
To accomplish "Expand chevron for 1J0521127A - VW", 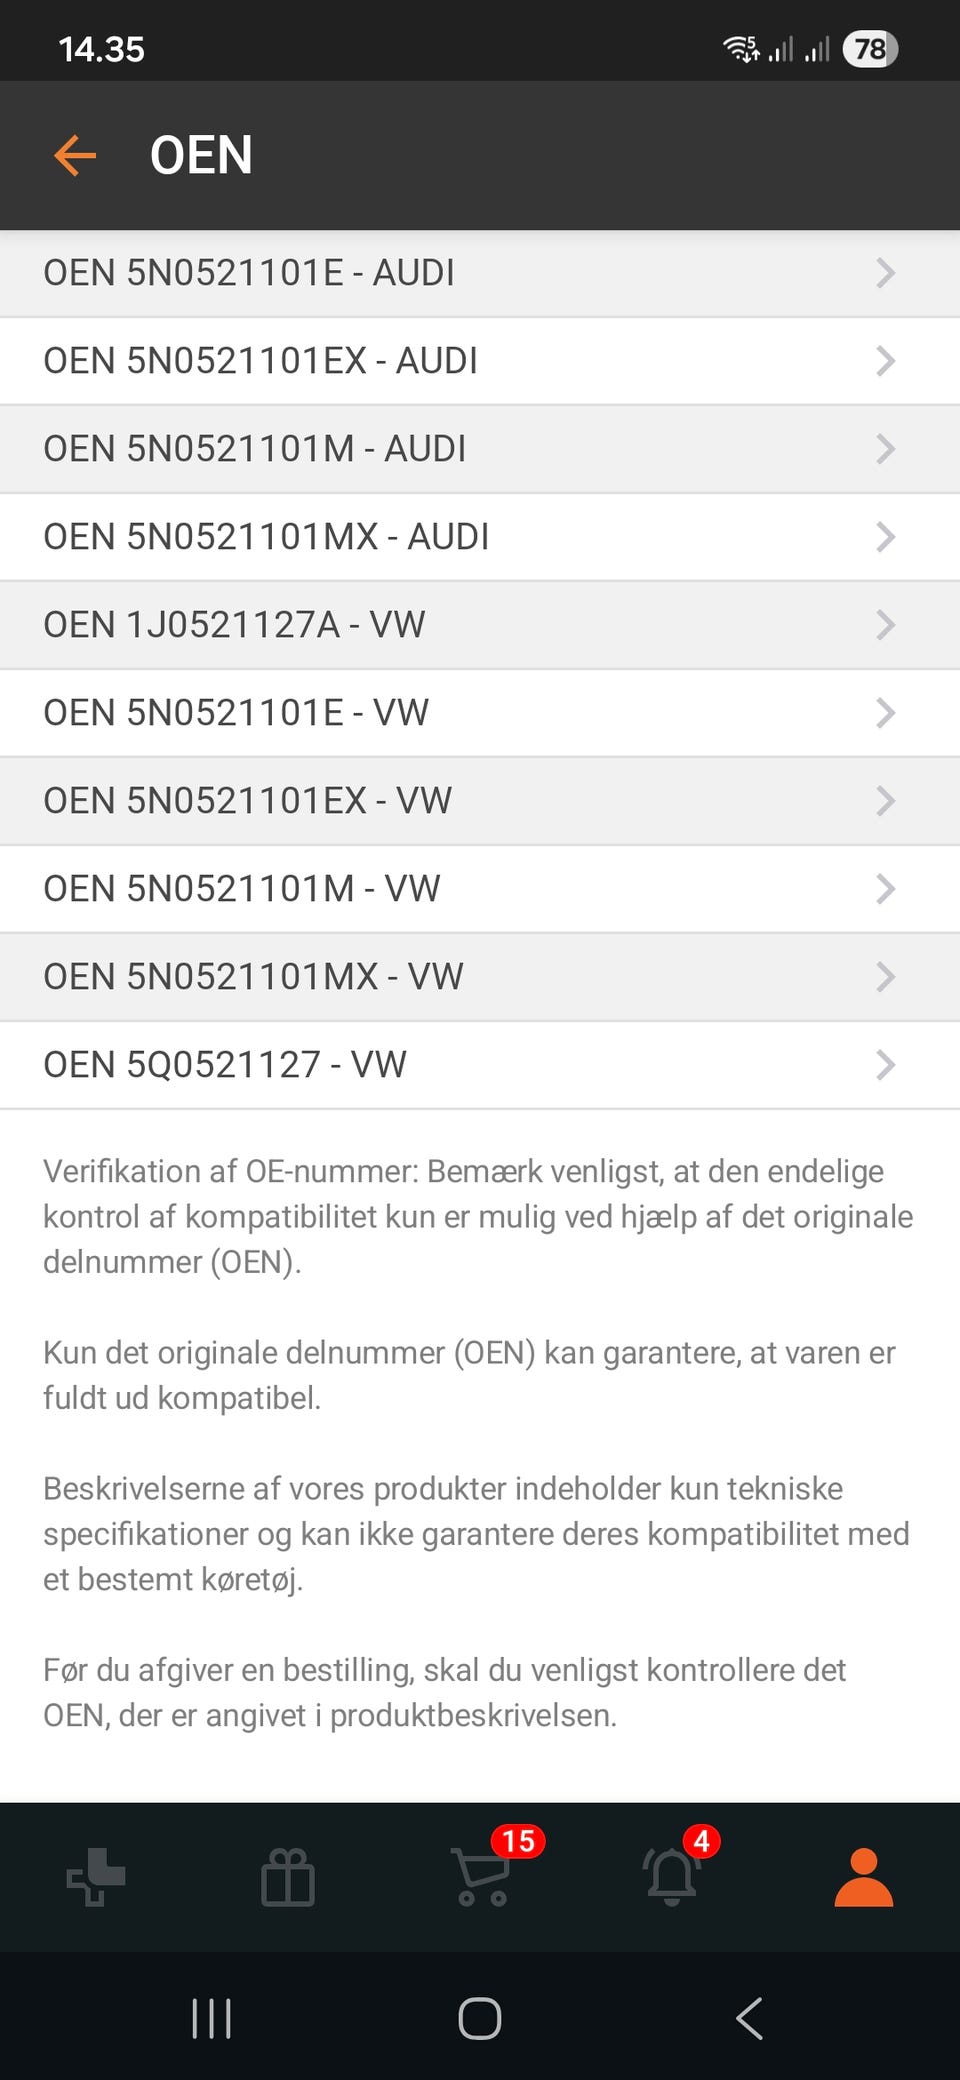I will point(885,625).
